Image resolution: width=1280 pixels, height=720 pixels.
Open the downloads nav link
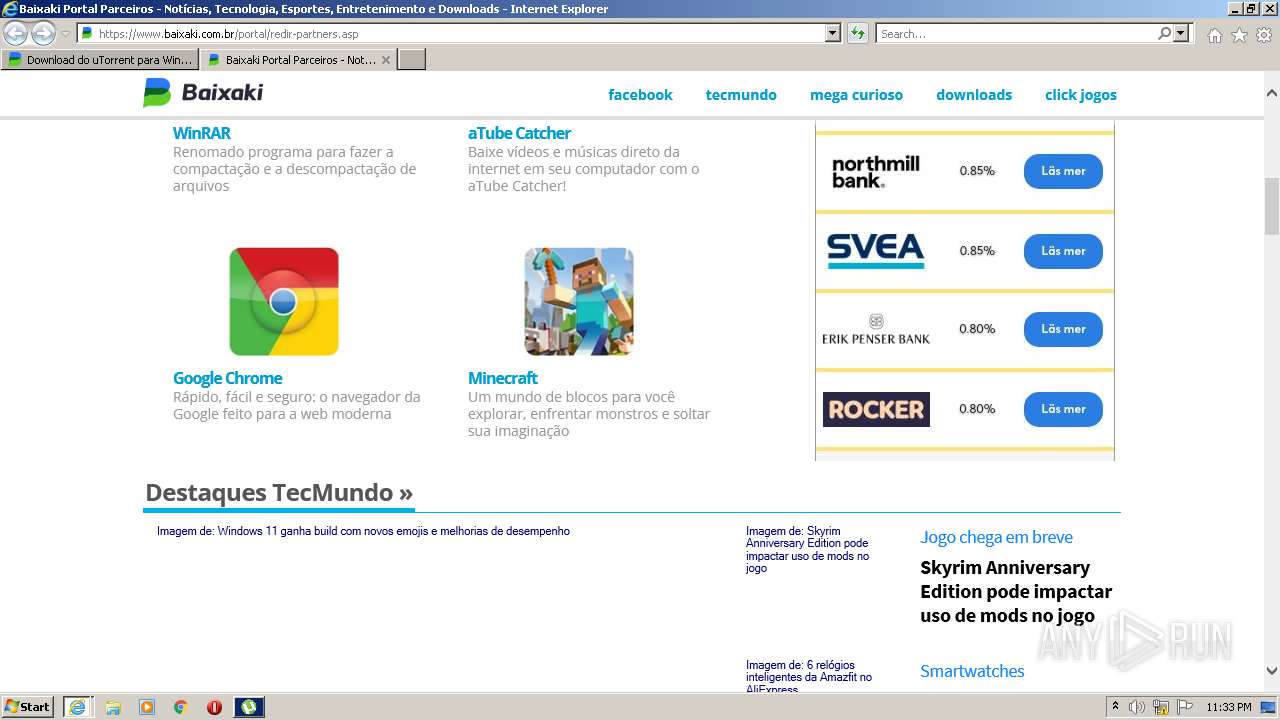(974, 95)
